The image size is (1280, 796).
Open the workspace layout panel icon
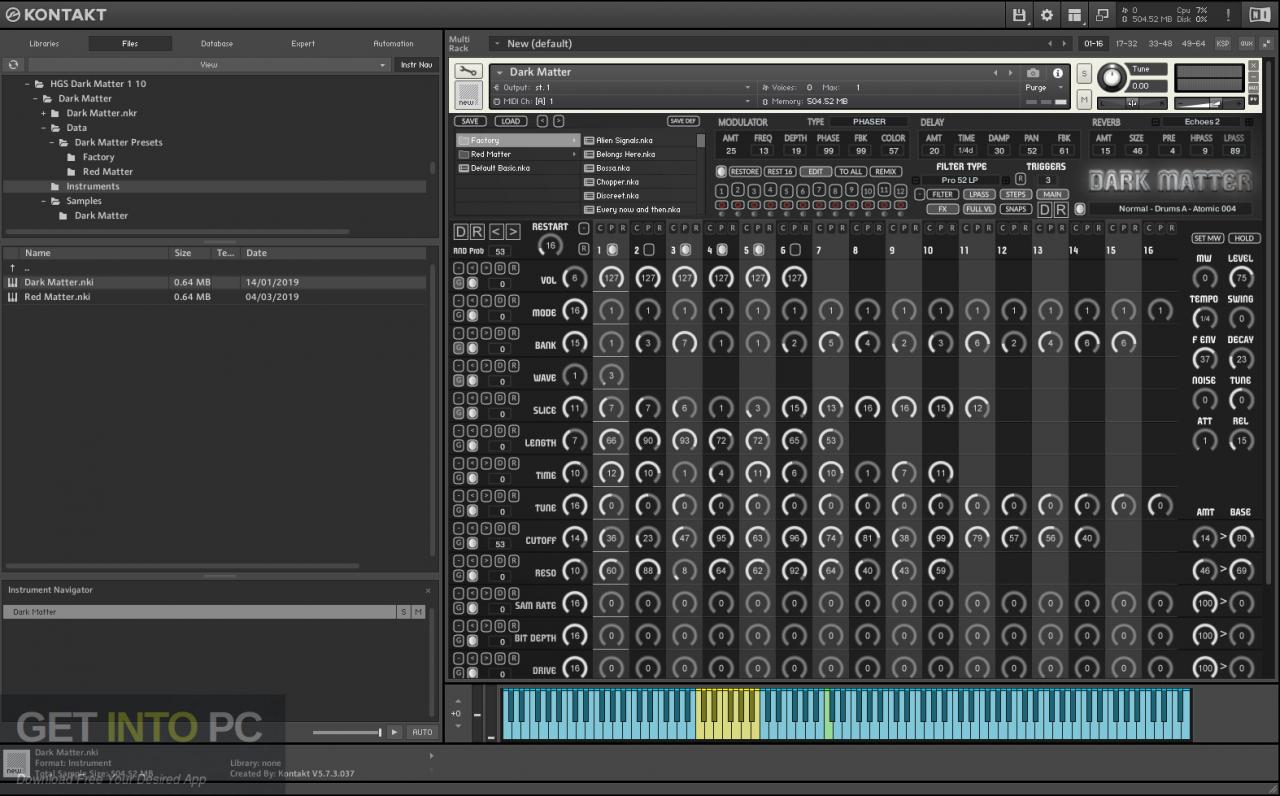click(x=1074, y=15)
